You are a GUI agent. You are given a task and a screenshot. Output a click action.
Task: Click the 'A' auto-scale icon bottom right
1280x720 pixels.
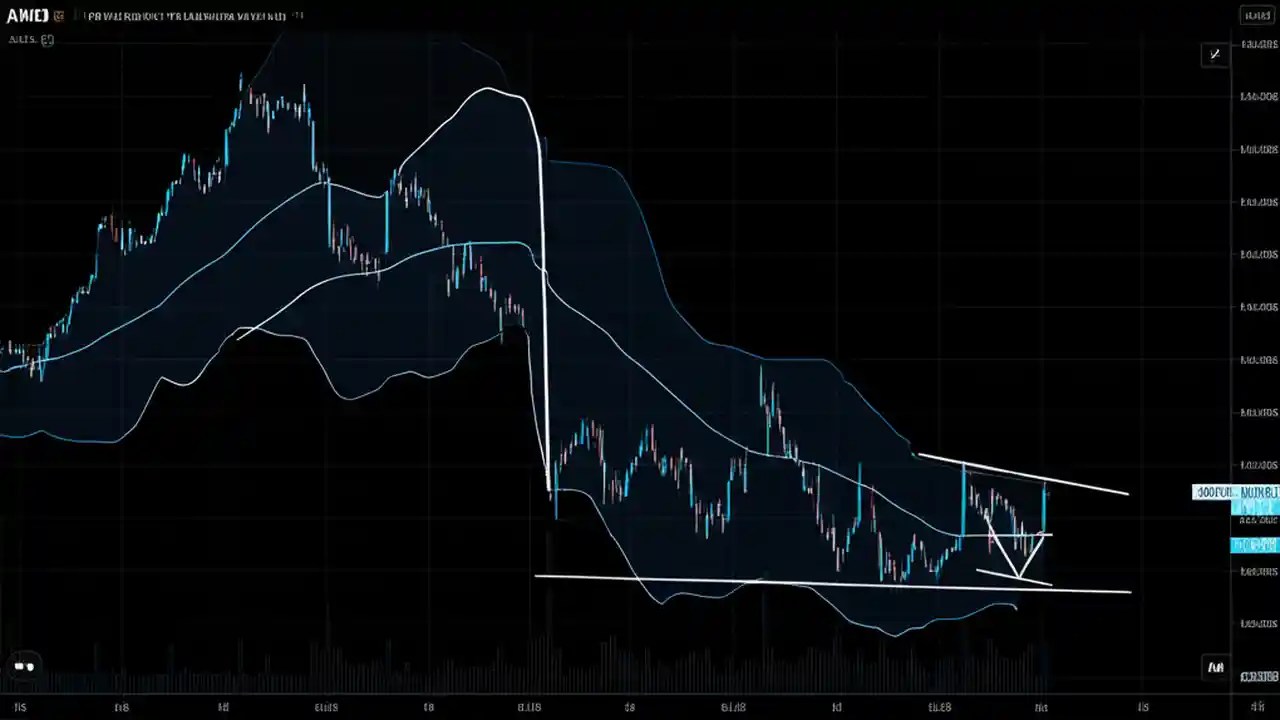(x=1214, y=665)
